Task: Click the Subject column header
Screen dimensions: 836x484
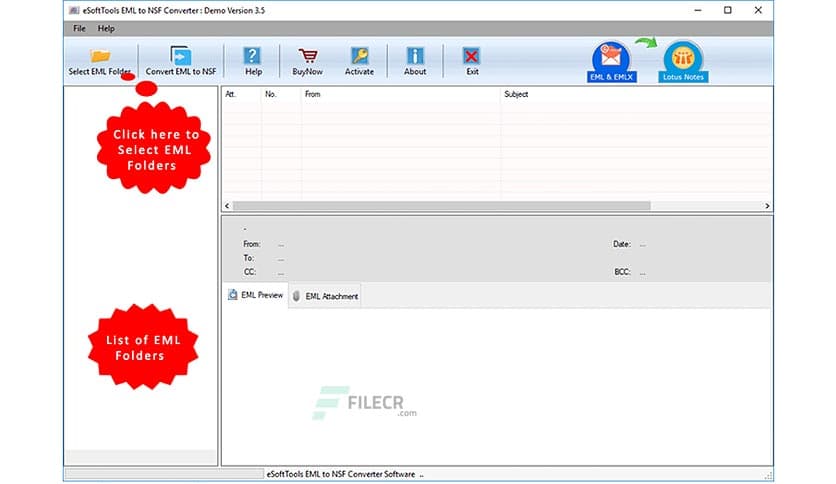Action: 516,94
